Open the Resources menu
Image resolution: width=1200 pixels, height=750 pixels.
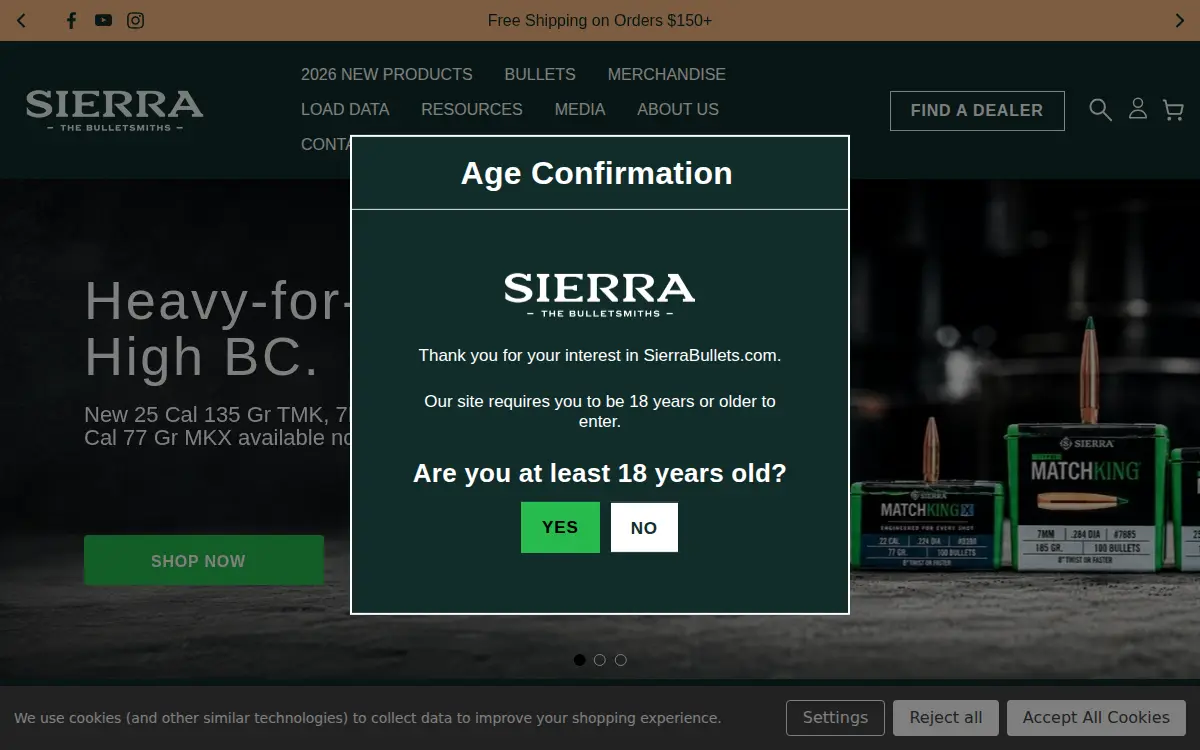tap(472, 109)
